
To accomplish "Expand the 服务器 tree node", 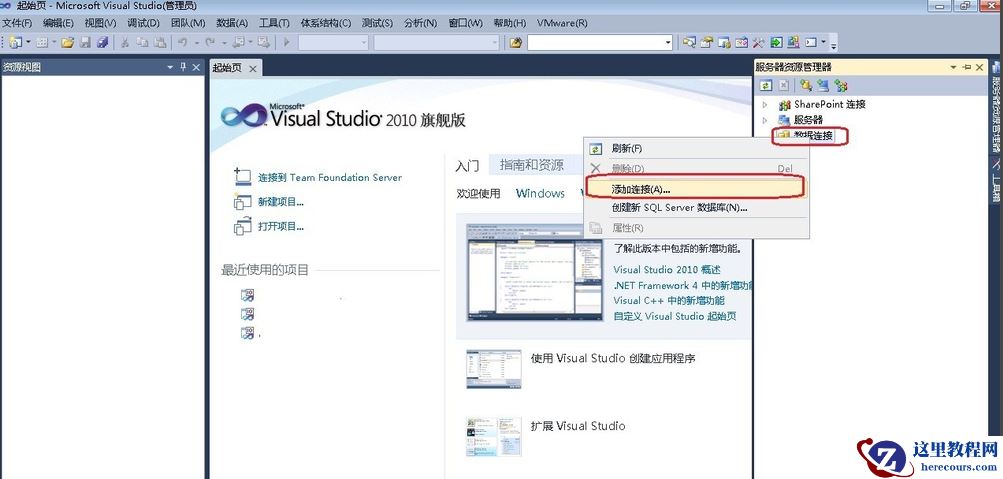I will [x=765, y=120].
